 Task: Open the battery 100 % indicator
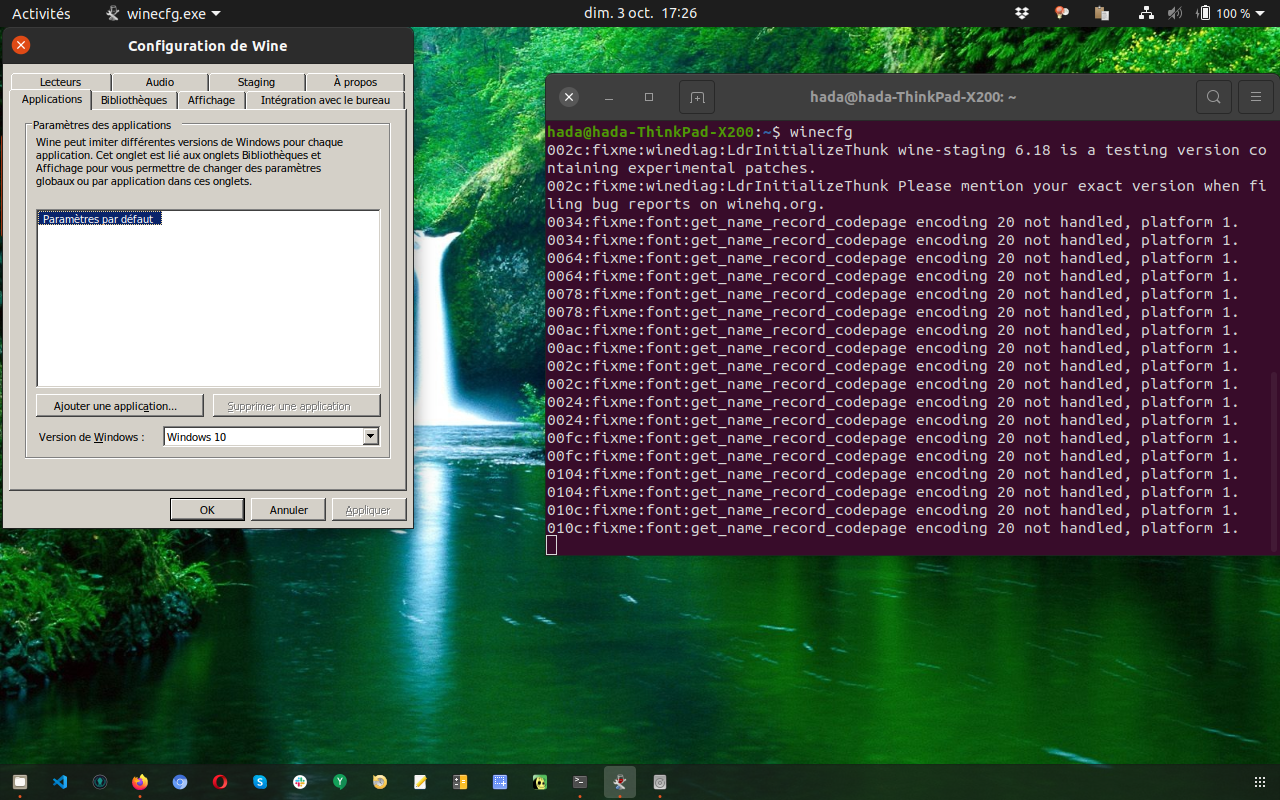coord(1224,13)
